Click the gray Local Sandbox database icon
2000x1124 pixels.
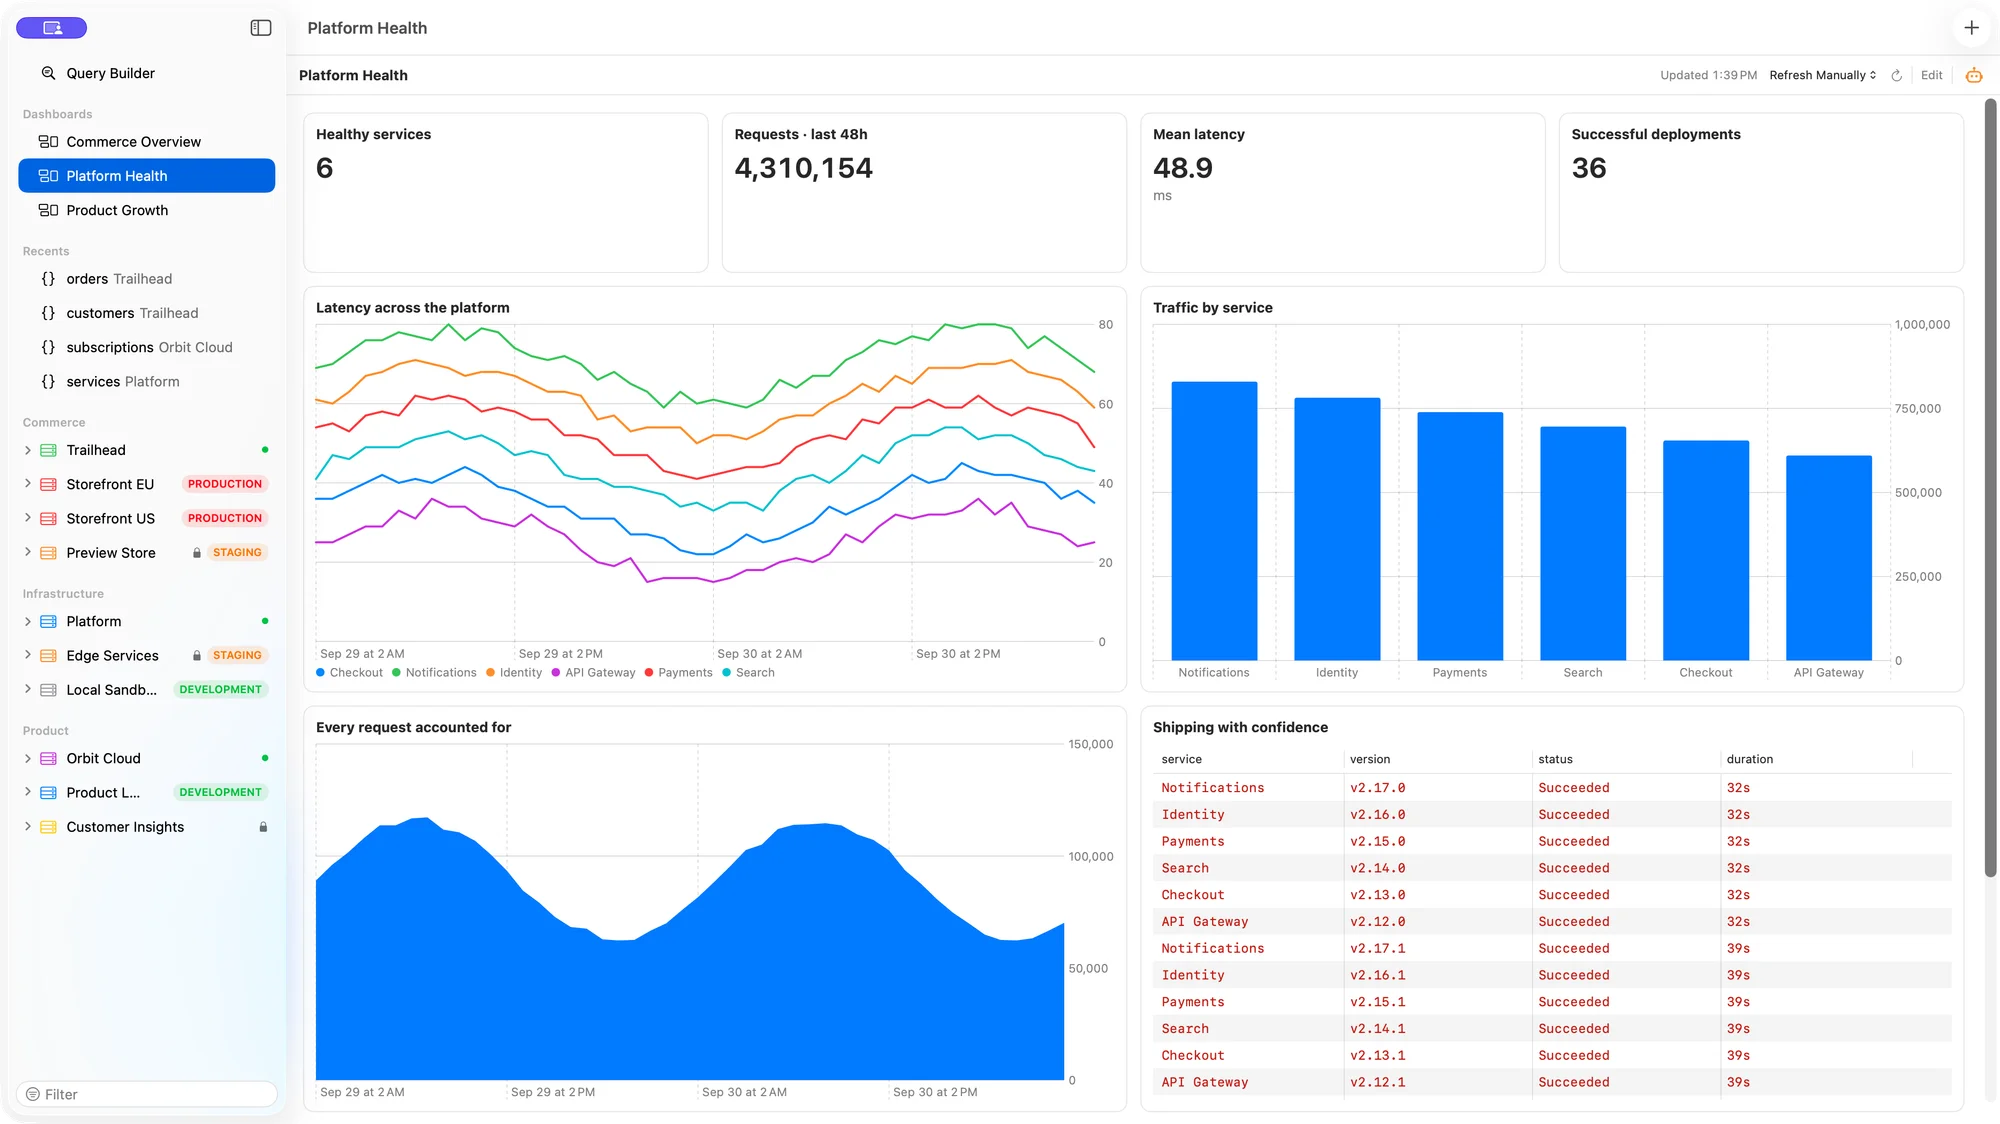[x=48, y=690]
